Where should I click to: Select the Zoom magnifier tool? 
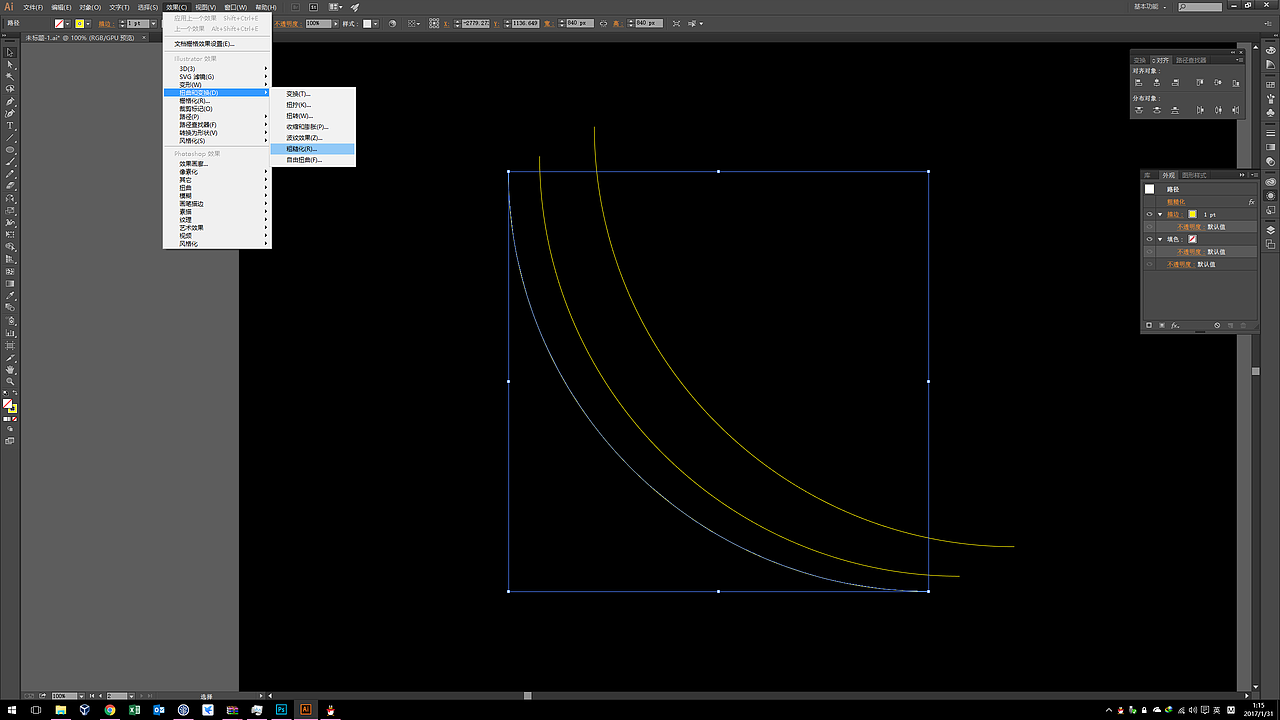(x=10, y=381)
